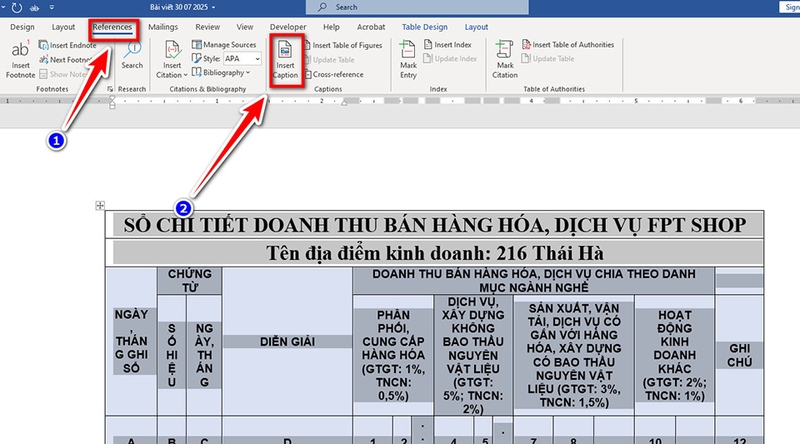800x444 pixels.
Task: Click Insert Index
Action: tap(448, 44)
